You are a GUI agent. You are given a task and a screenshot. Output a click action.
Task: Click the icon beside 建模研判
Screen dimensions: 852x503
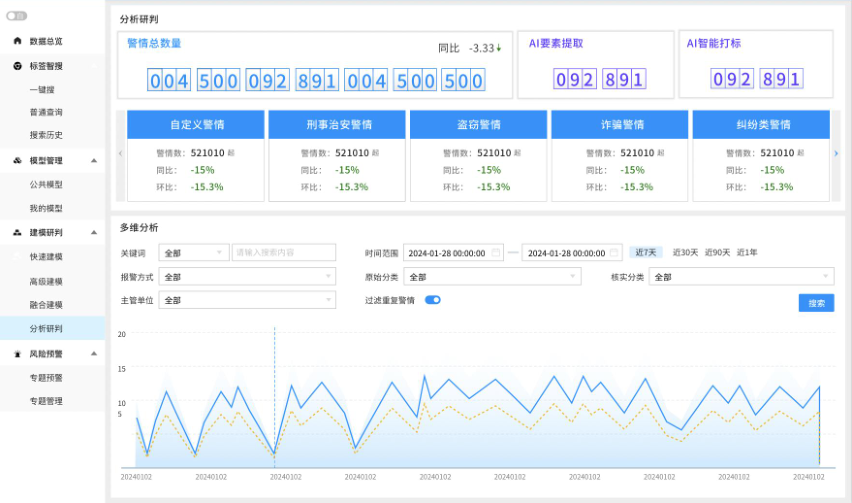(17, 232)
